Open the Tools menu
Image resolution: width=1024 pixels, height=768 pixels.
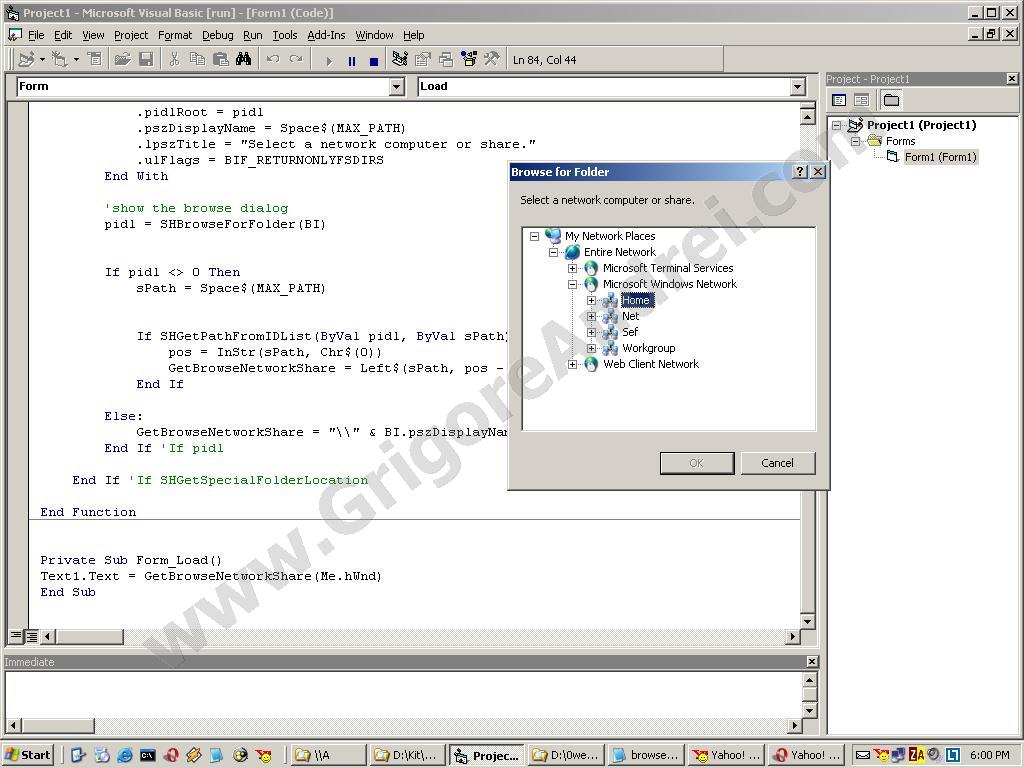click(285, 35)
